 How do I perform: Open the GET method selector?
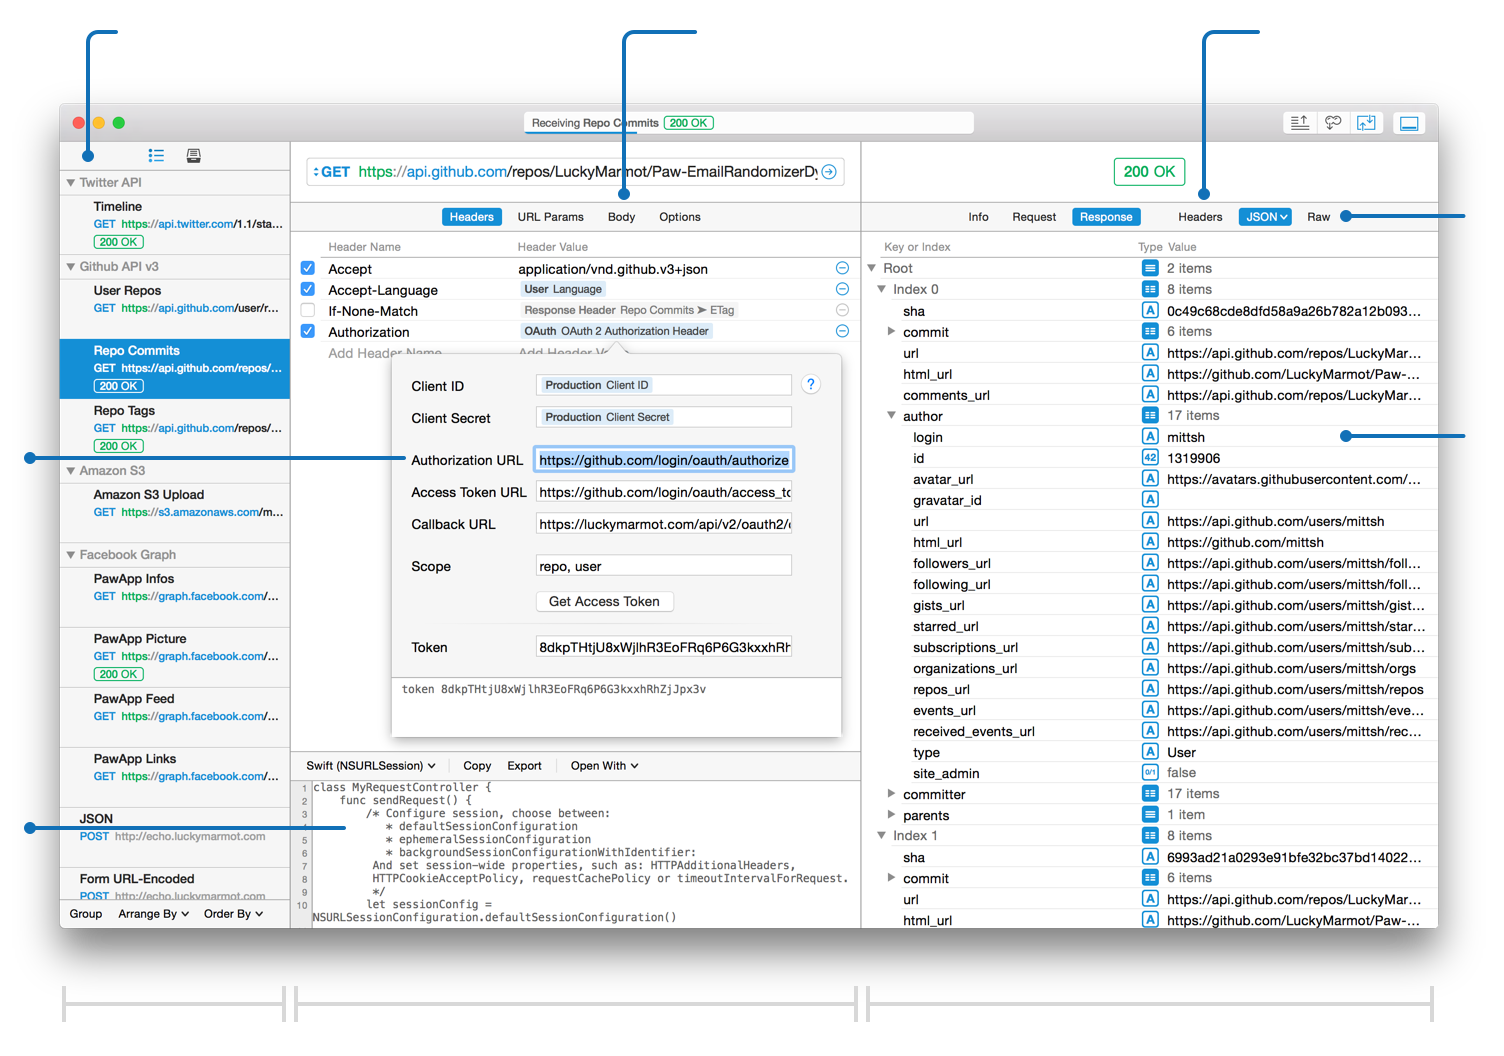(x=331, y=172)
